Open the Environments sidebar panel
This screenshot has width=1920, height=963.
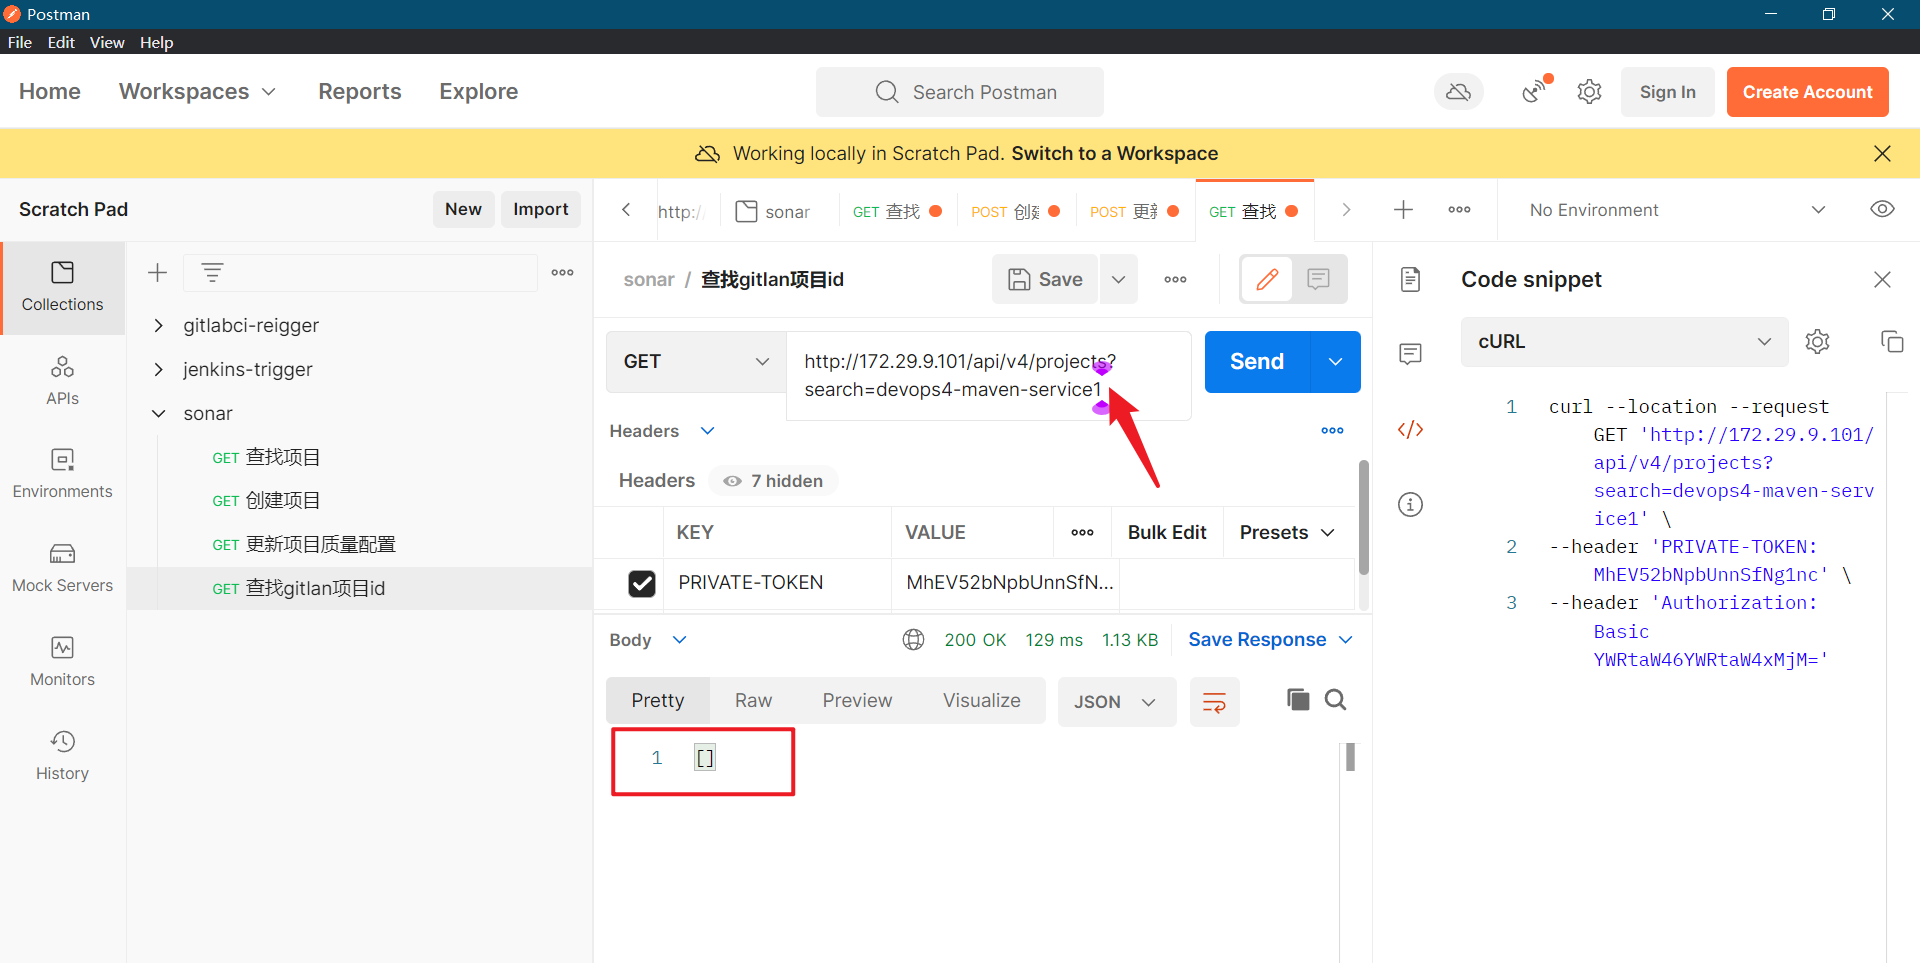[x=62, y=474]
